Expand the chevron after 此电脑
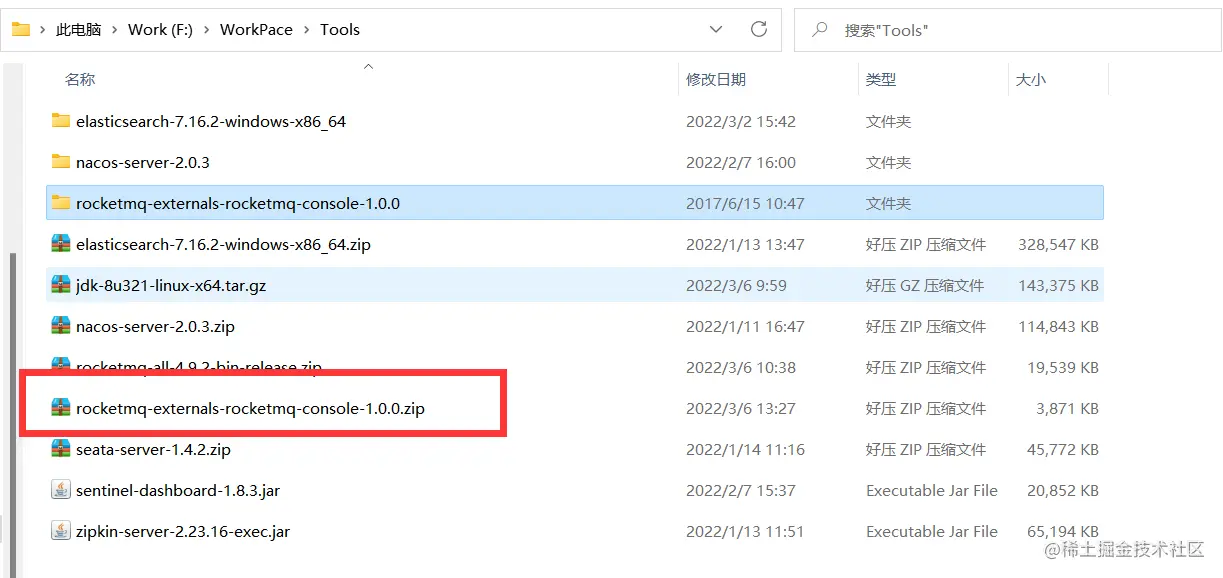 (115, 30)
